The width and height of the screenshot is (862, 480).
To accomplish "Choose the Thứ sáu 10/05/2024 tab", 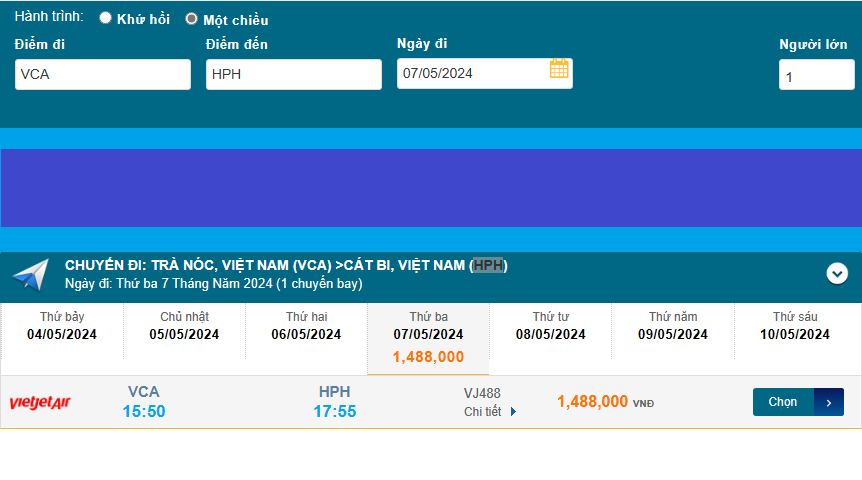I will click(x=795, y=326).
